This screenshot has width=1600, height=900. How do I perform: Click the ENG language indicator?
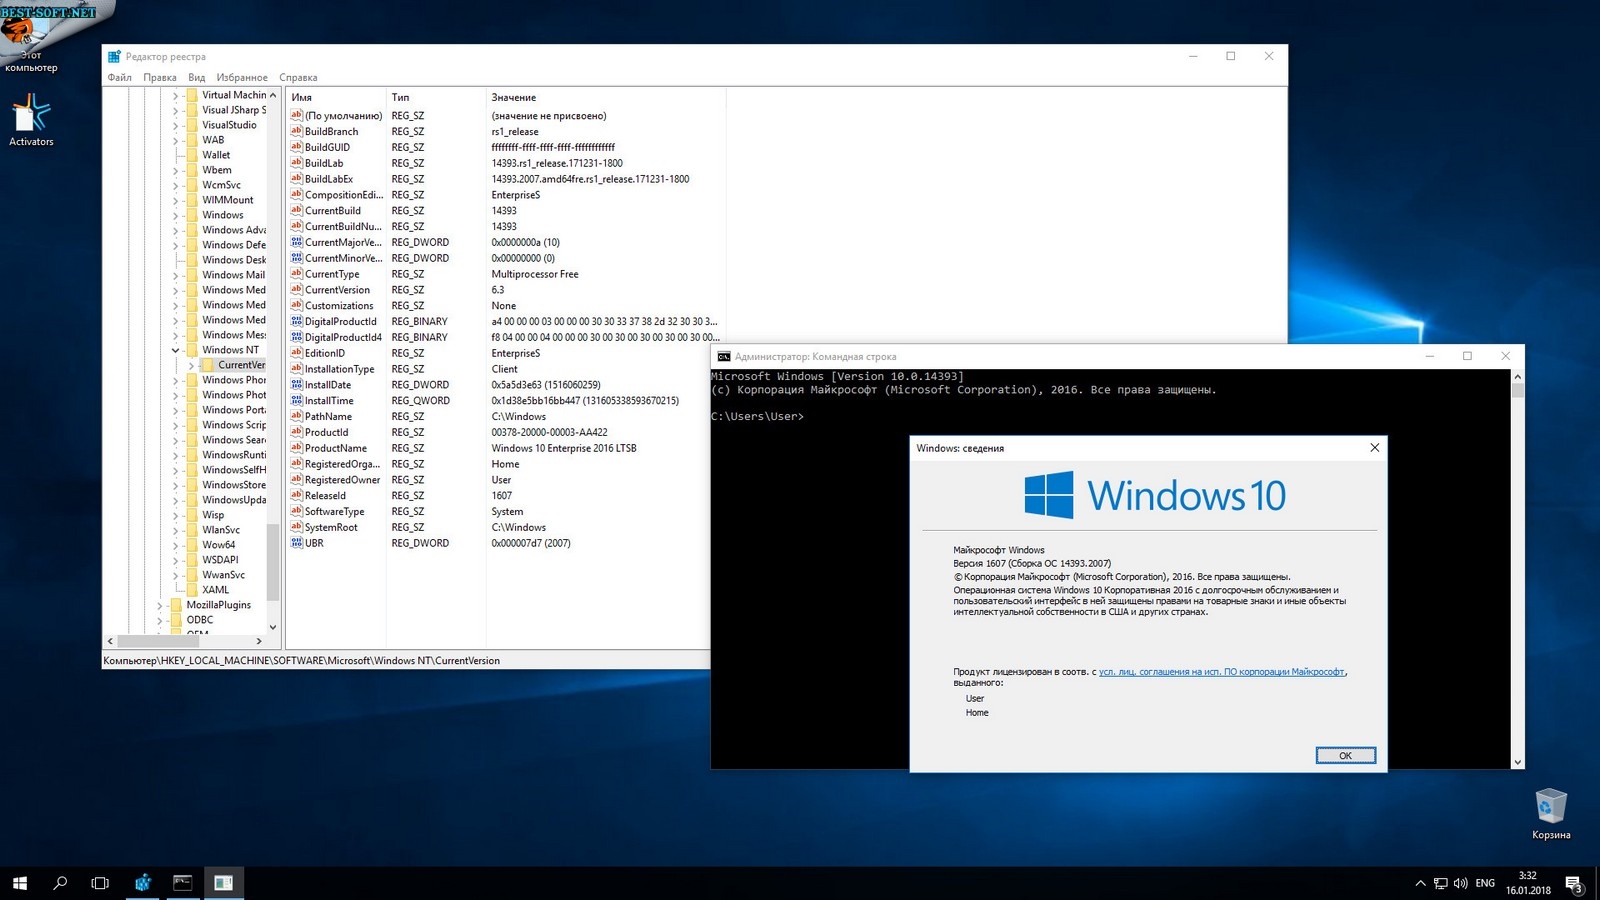point(1485,883)
